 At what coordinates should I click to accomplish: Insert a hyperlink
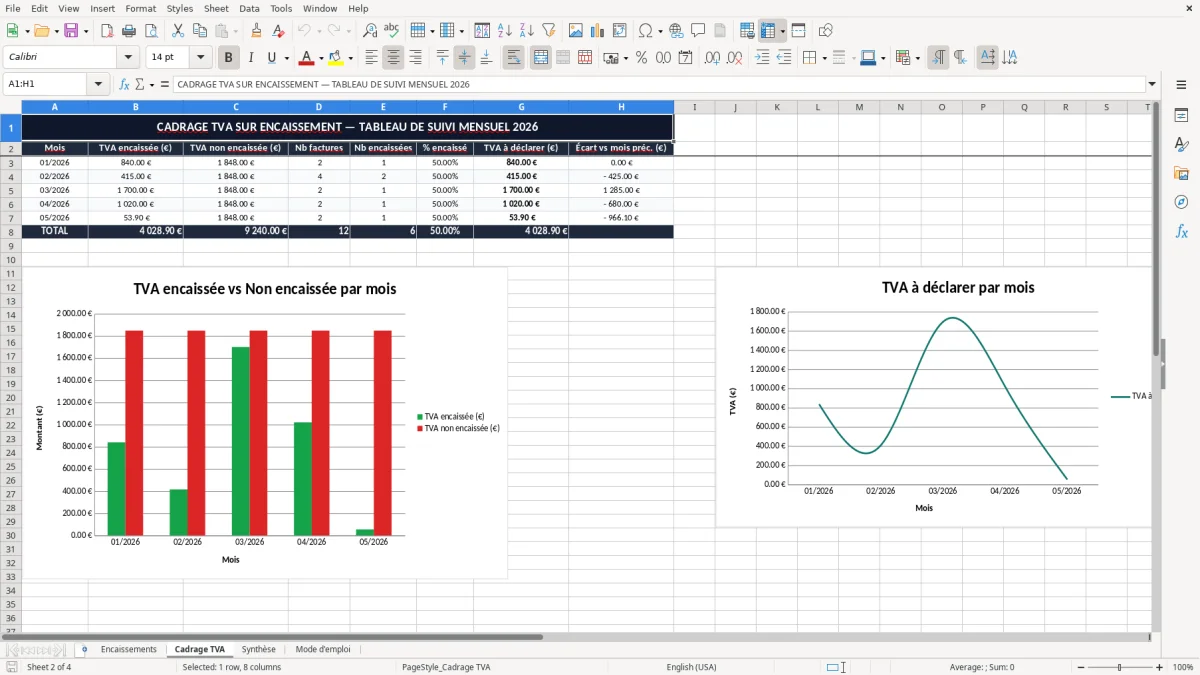coord(676,31)
